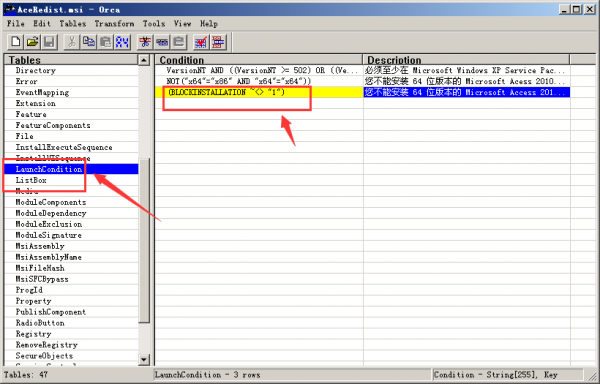The image size is (600, 384).
Task: Click the red-blue rows icon after Validate
Action: pos(218,42)
